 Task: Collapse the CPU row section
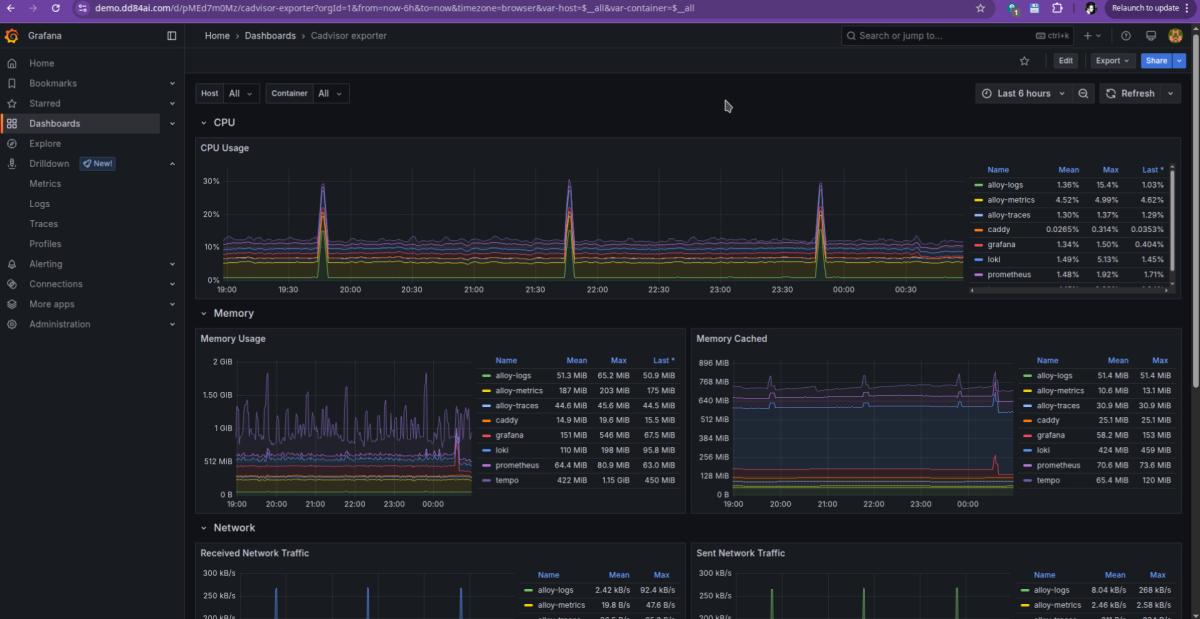(x=204, y=123)
